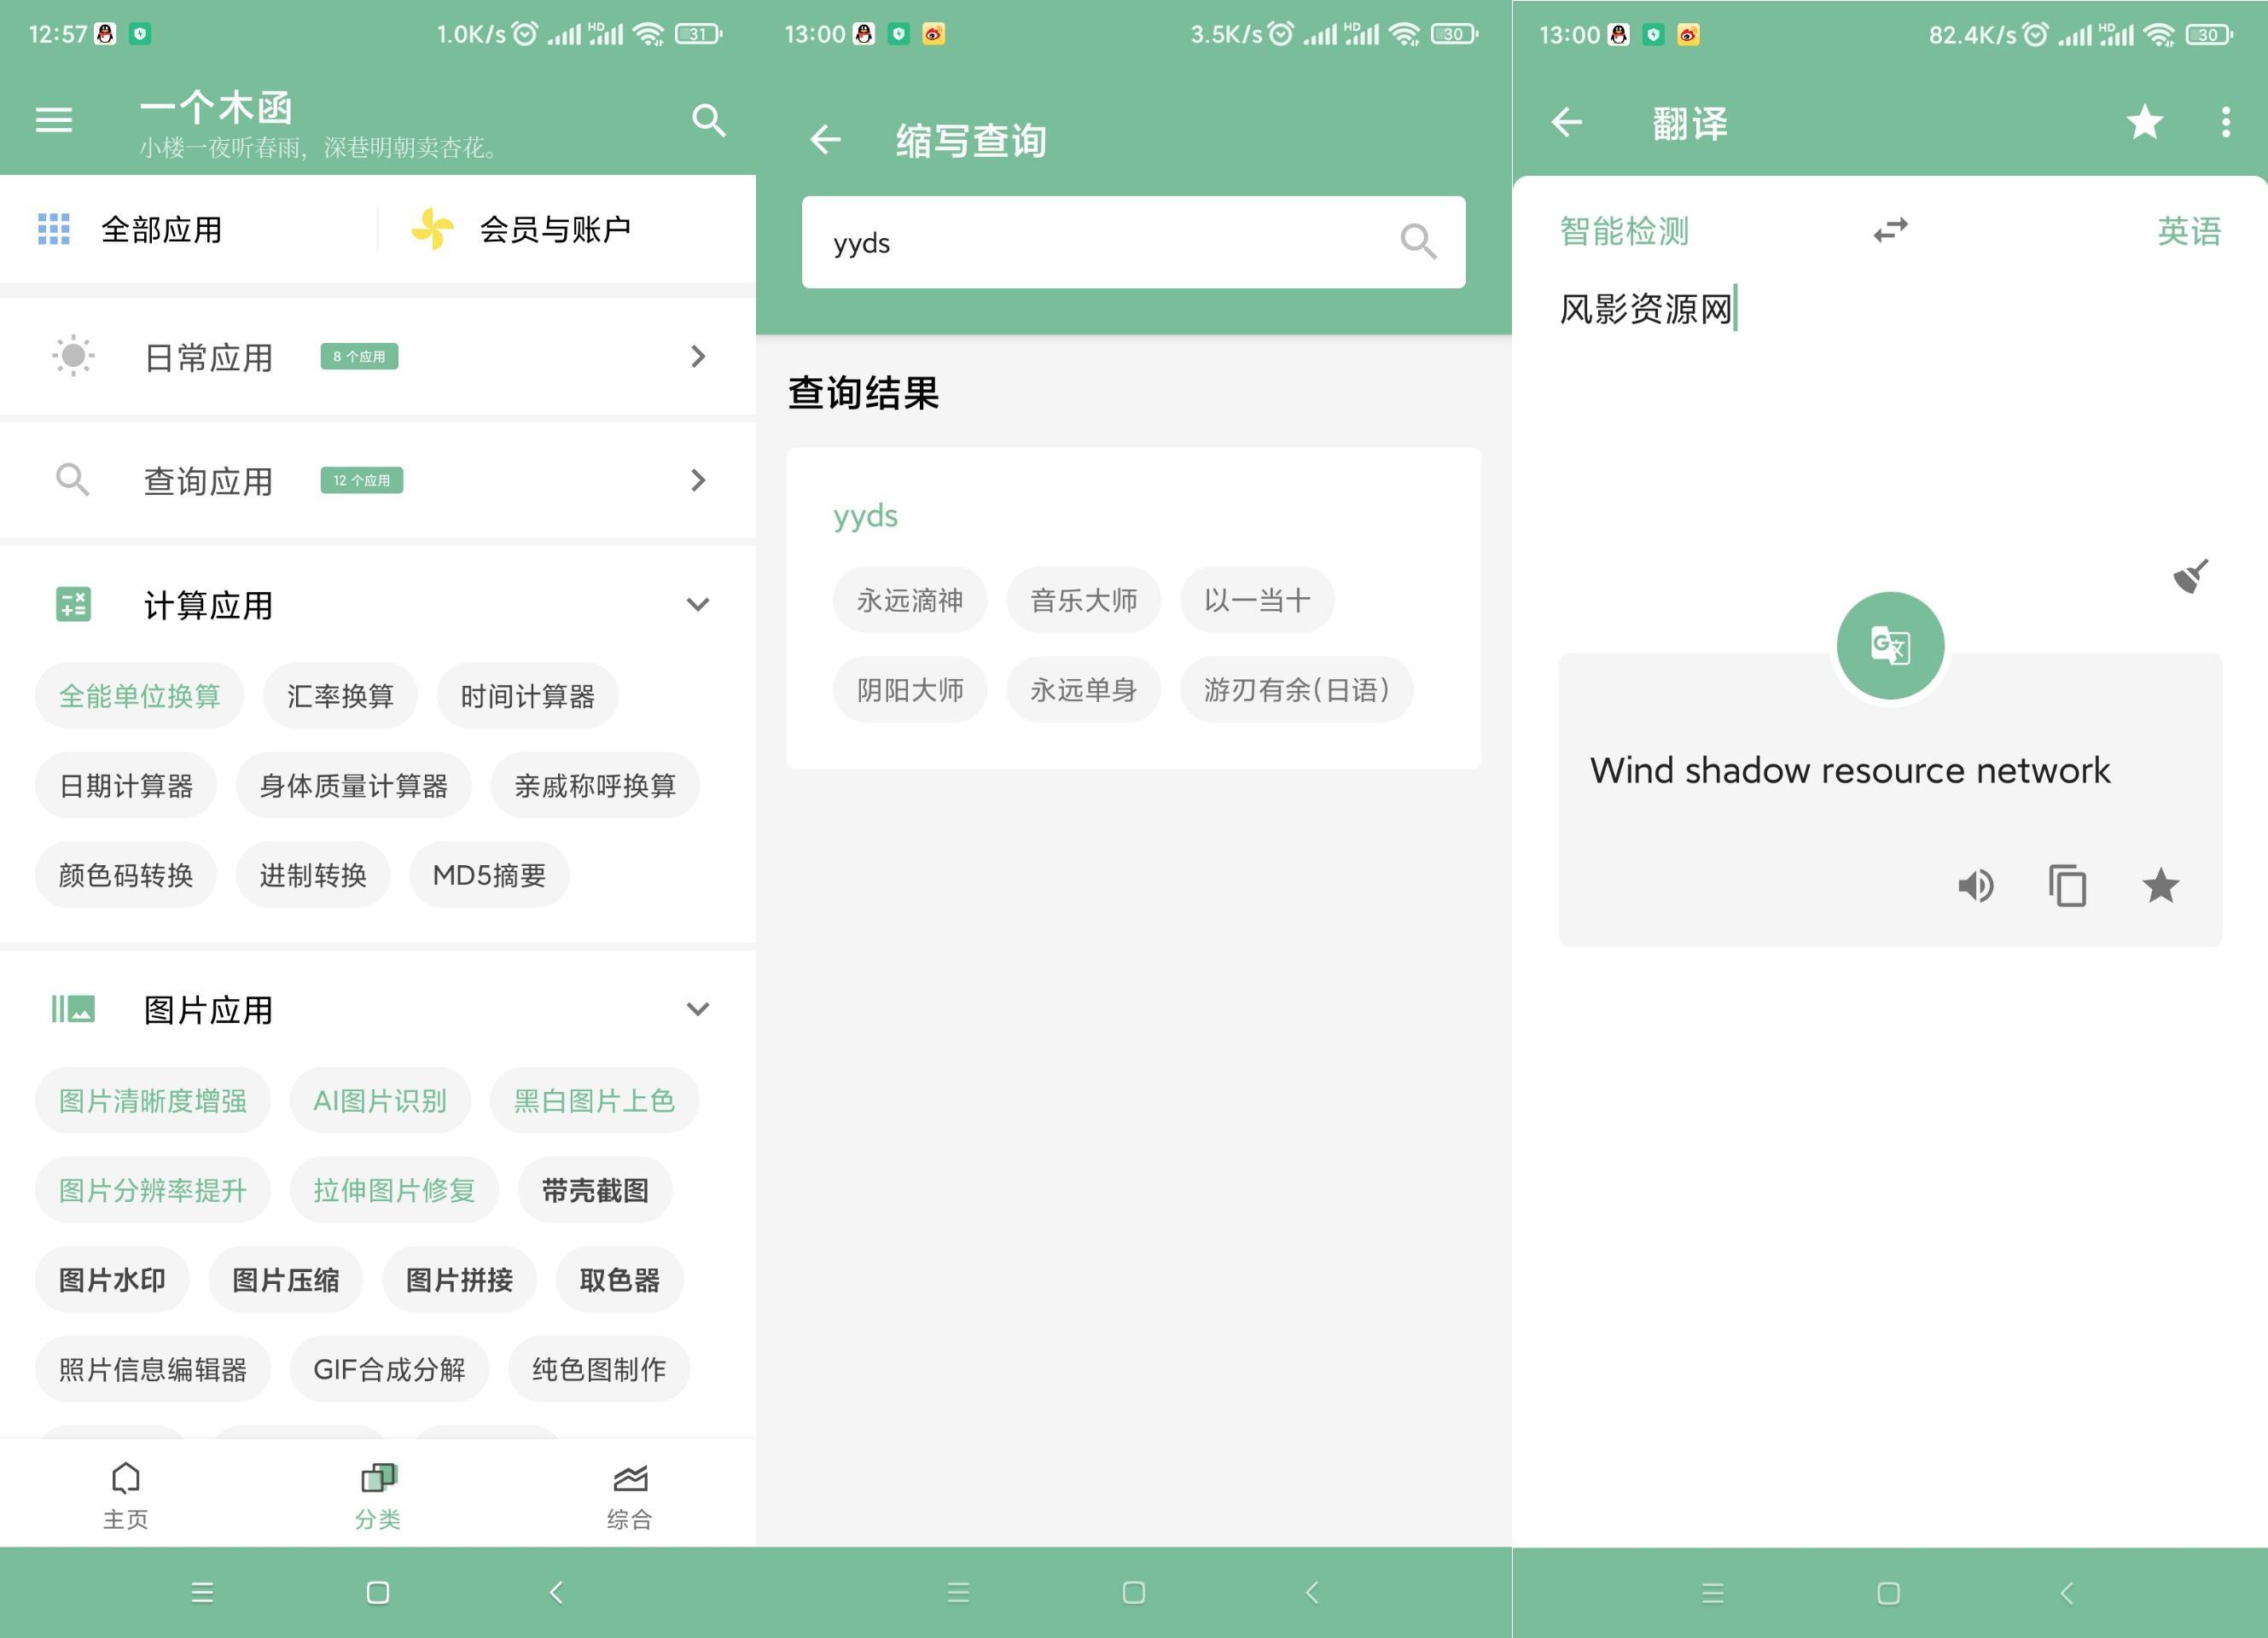Viewport: 2268px width, 1638px height.
Task: Open 进制转换 tool
Action: click(x=313, y=875)
